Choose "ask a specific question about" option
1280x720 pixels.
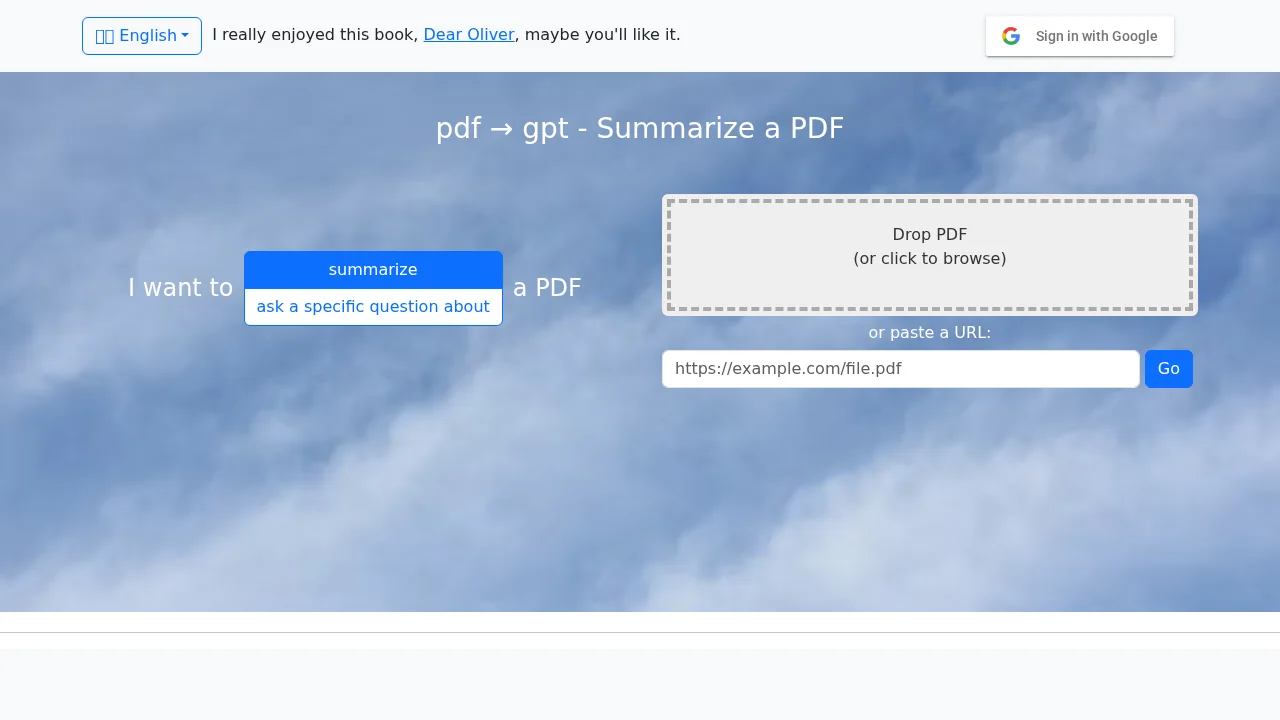pyautogui.click(x=373, y=306)
